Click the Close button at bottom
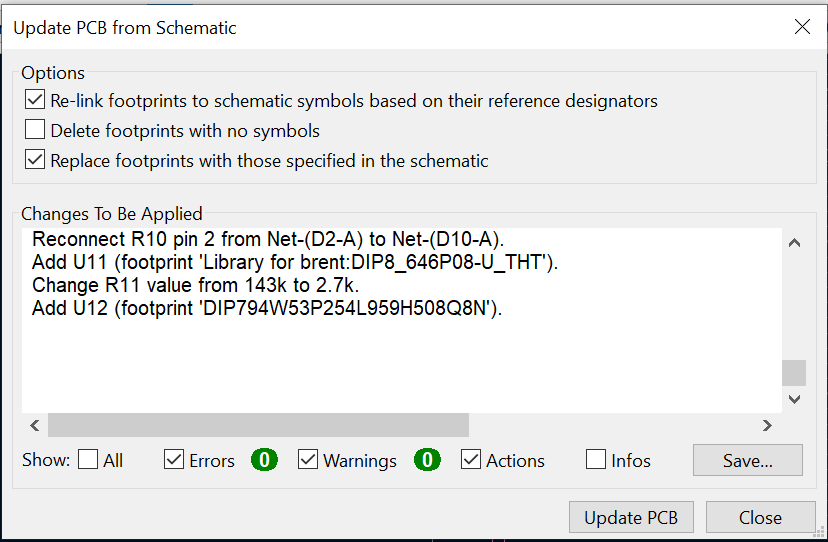The width and height of the screenshot is (828, 542). tap(760, 517)
